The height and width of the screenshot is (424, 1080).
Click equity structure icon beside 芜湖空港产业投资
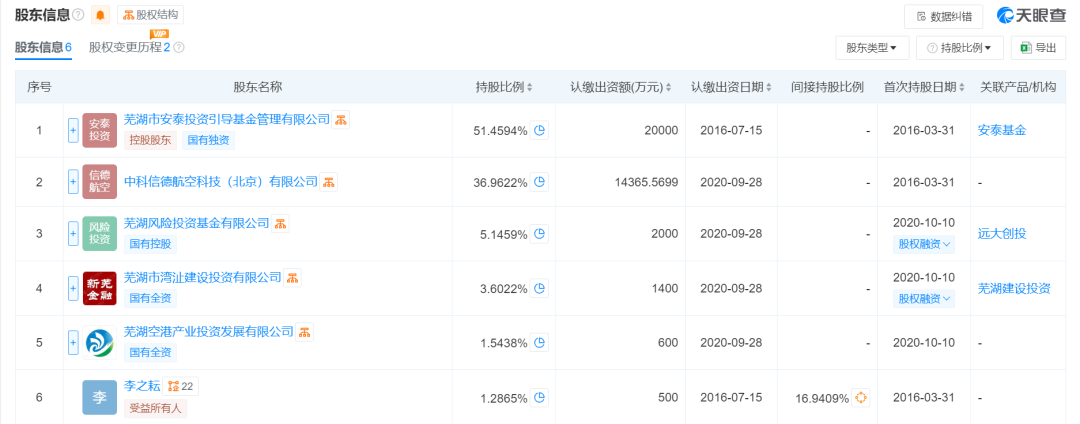pyautogui.click(x=305, y=332)
